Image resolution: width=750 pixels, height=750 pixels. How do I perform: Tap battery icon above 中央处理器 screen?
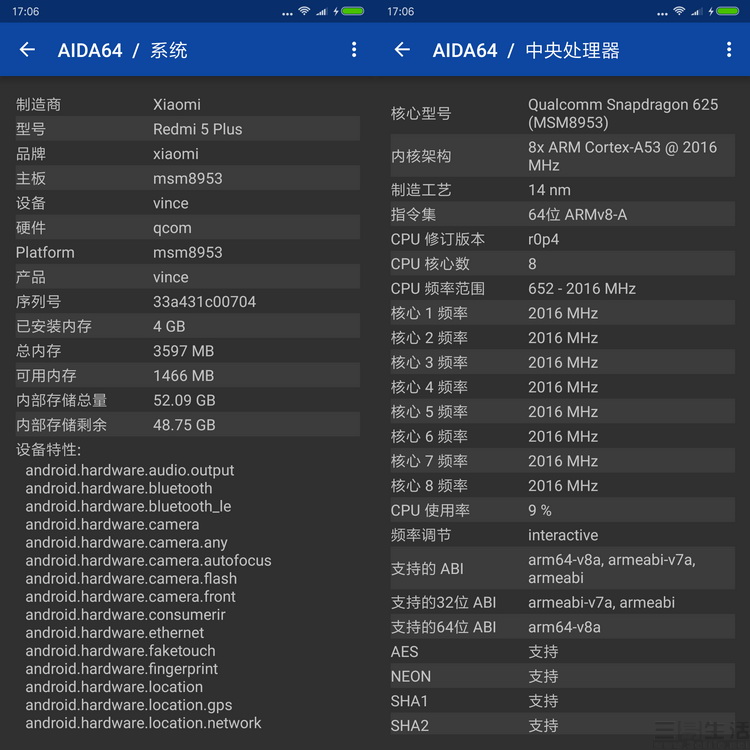(x=727, y=11)
